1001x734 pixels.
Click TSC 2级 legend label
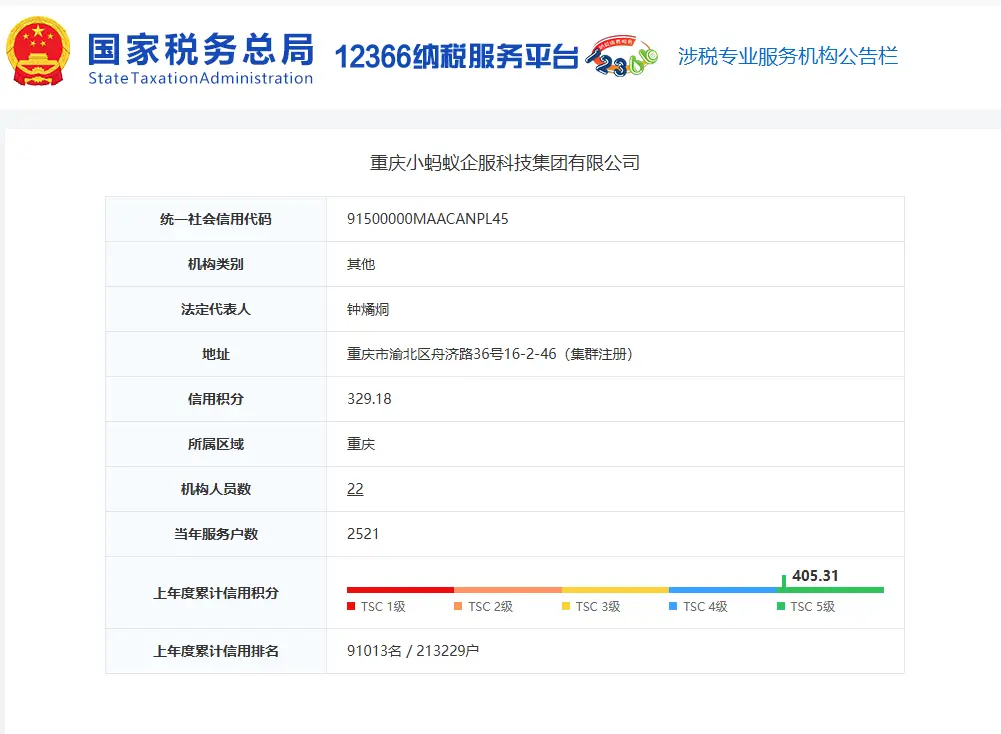point(490,606)
